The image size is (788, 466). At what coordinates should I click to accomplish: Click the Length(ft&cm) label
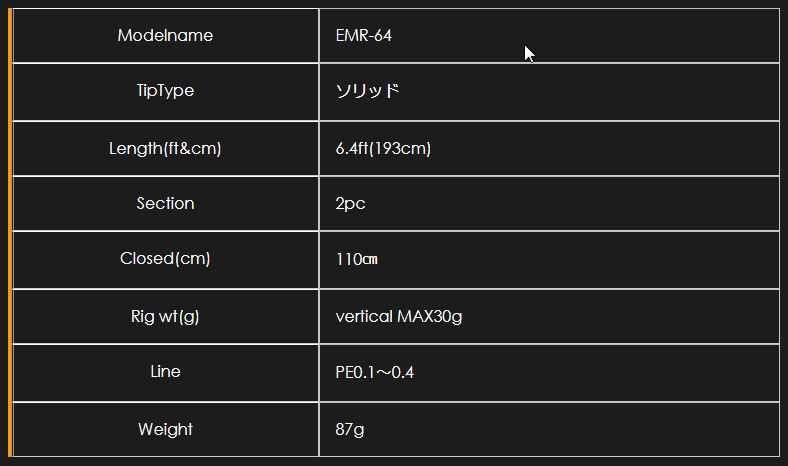point(165,148)
